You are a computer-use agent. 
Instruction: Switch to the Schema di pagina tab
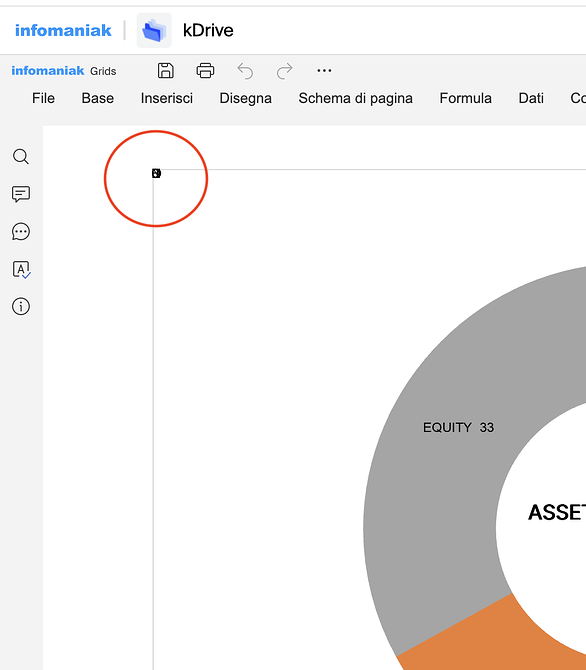[x=356, y=98]
